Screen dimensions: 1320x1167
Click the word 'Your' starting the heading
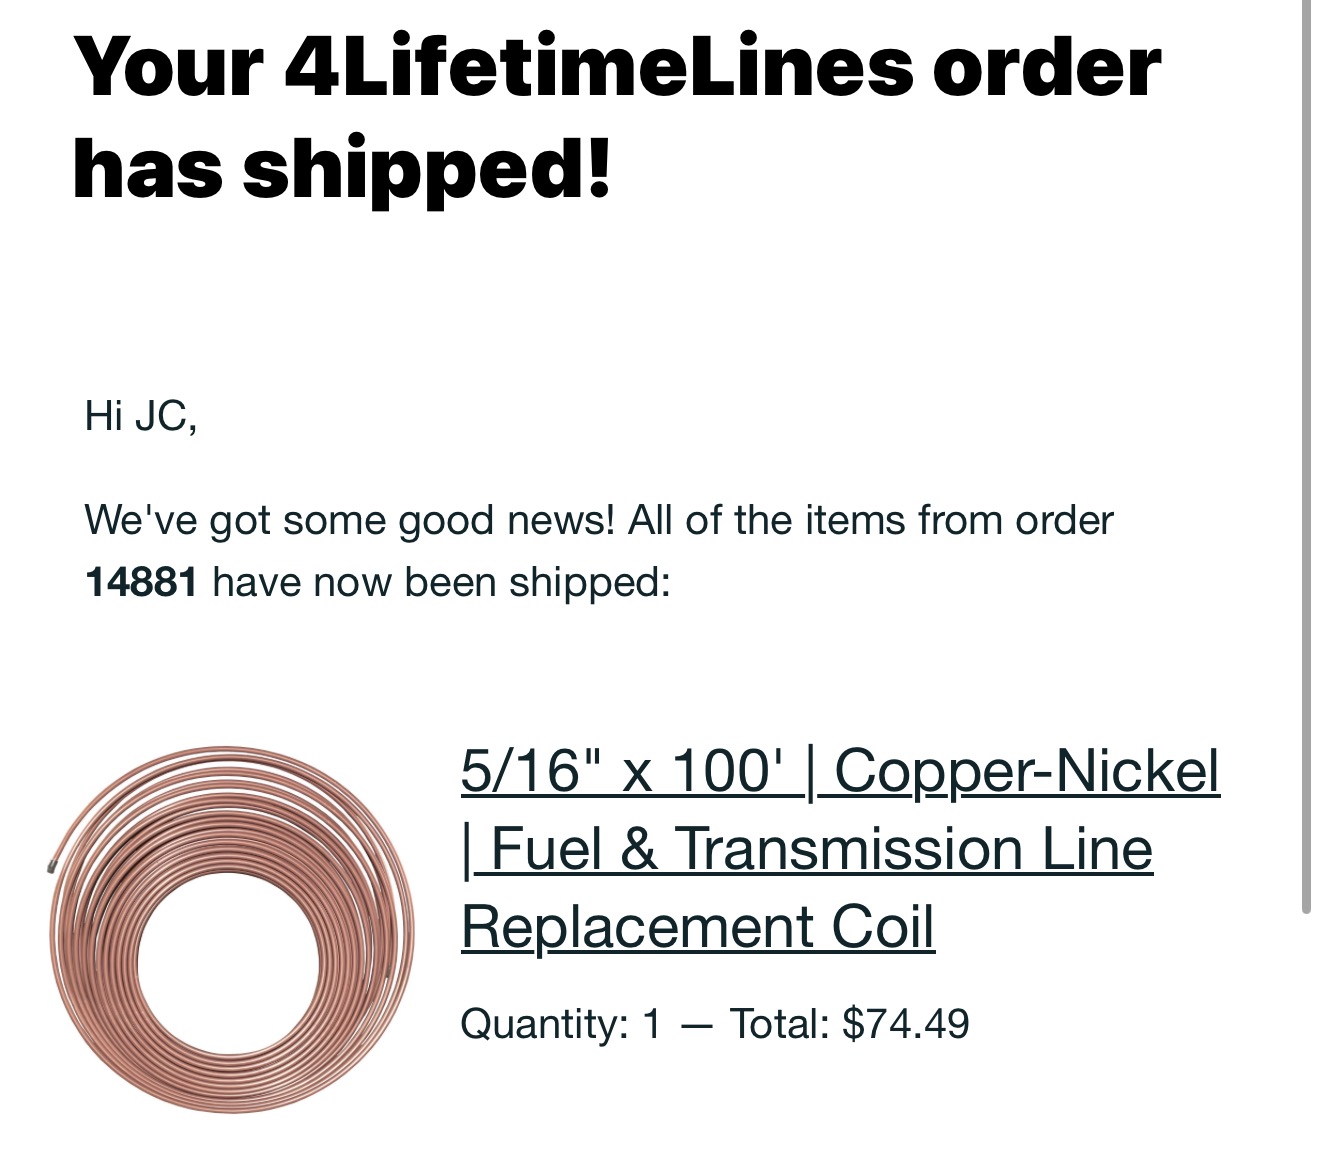pos(168,67)
